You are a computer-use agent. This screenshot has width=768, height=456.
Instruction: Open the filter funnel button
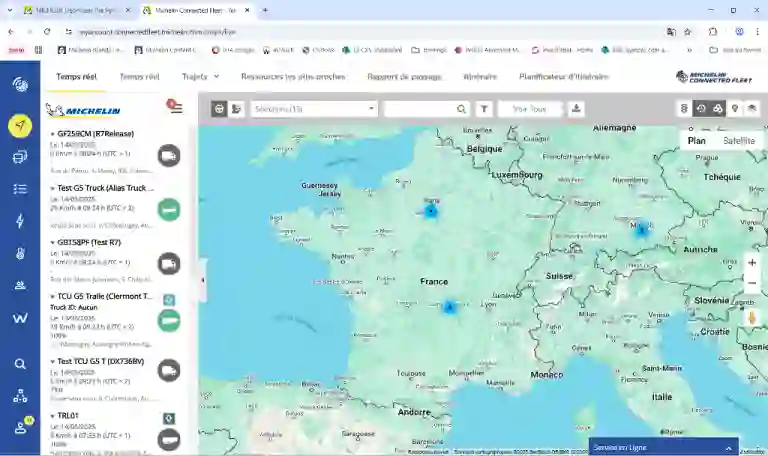pyautogui.click(x=484, y=109)
